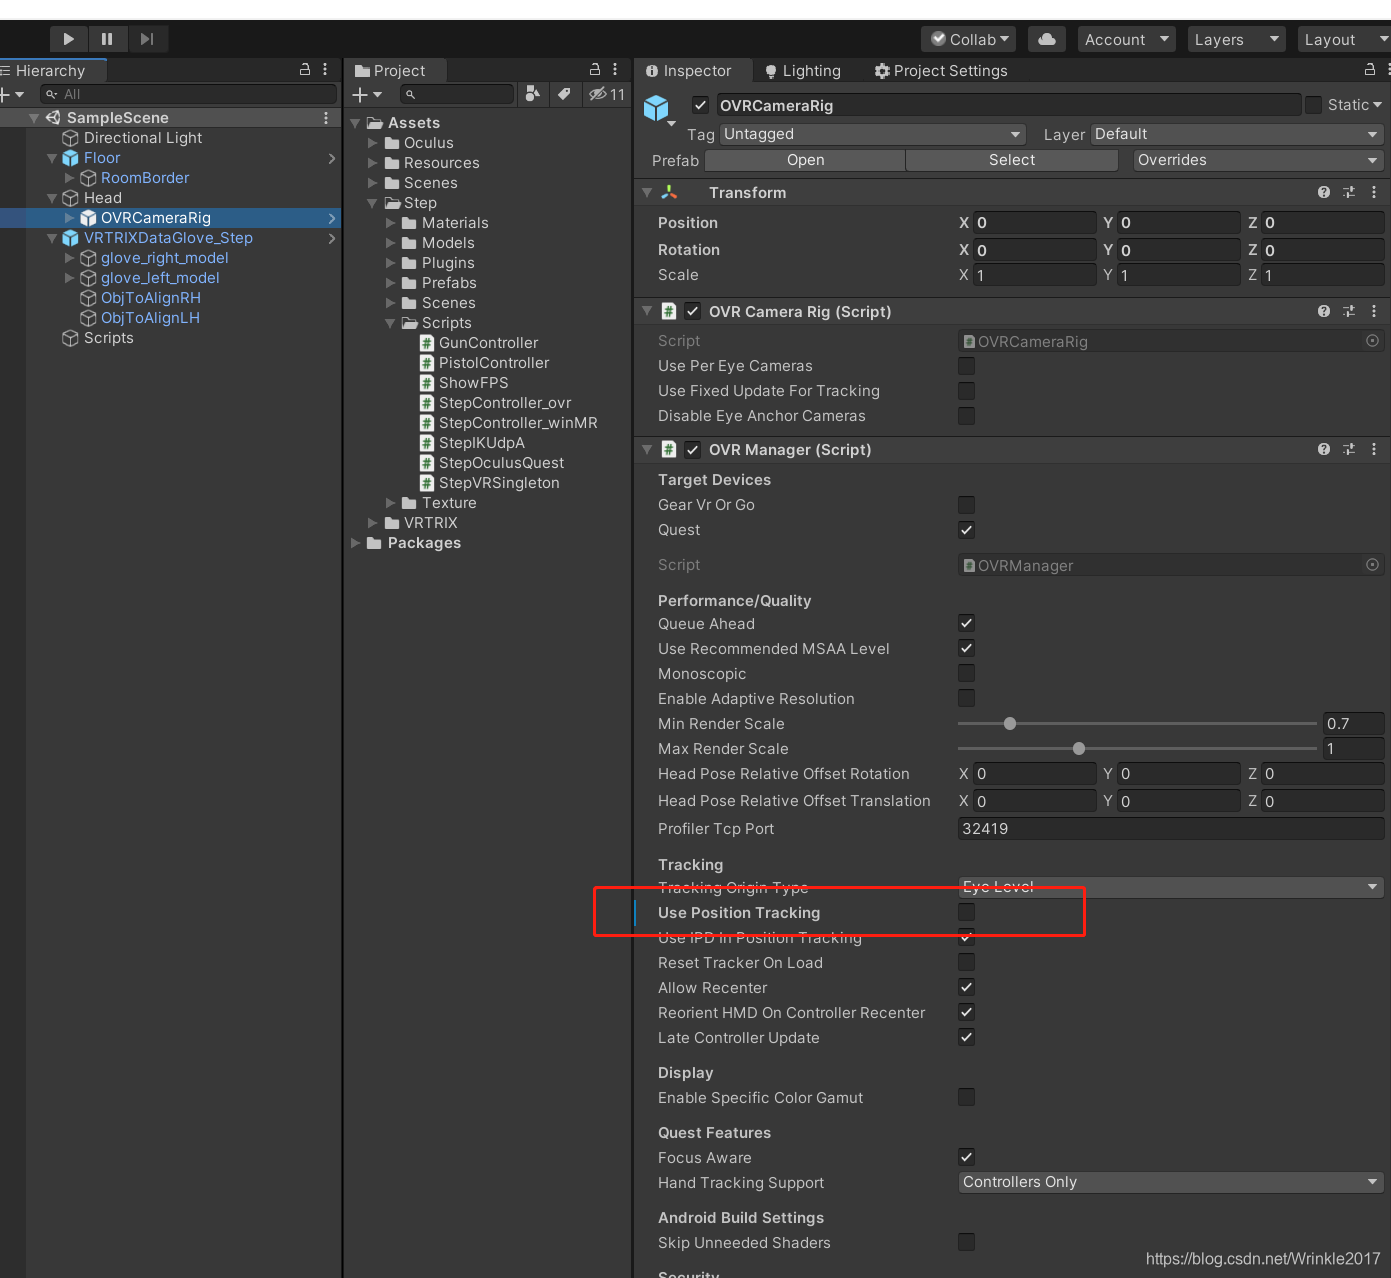Screen dimensions: 1391x1278
Task: Open OVR Camera Rig help icon
Action: pyautogui.click(x=1324, y=311)
